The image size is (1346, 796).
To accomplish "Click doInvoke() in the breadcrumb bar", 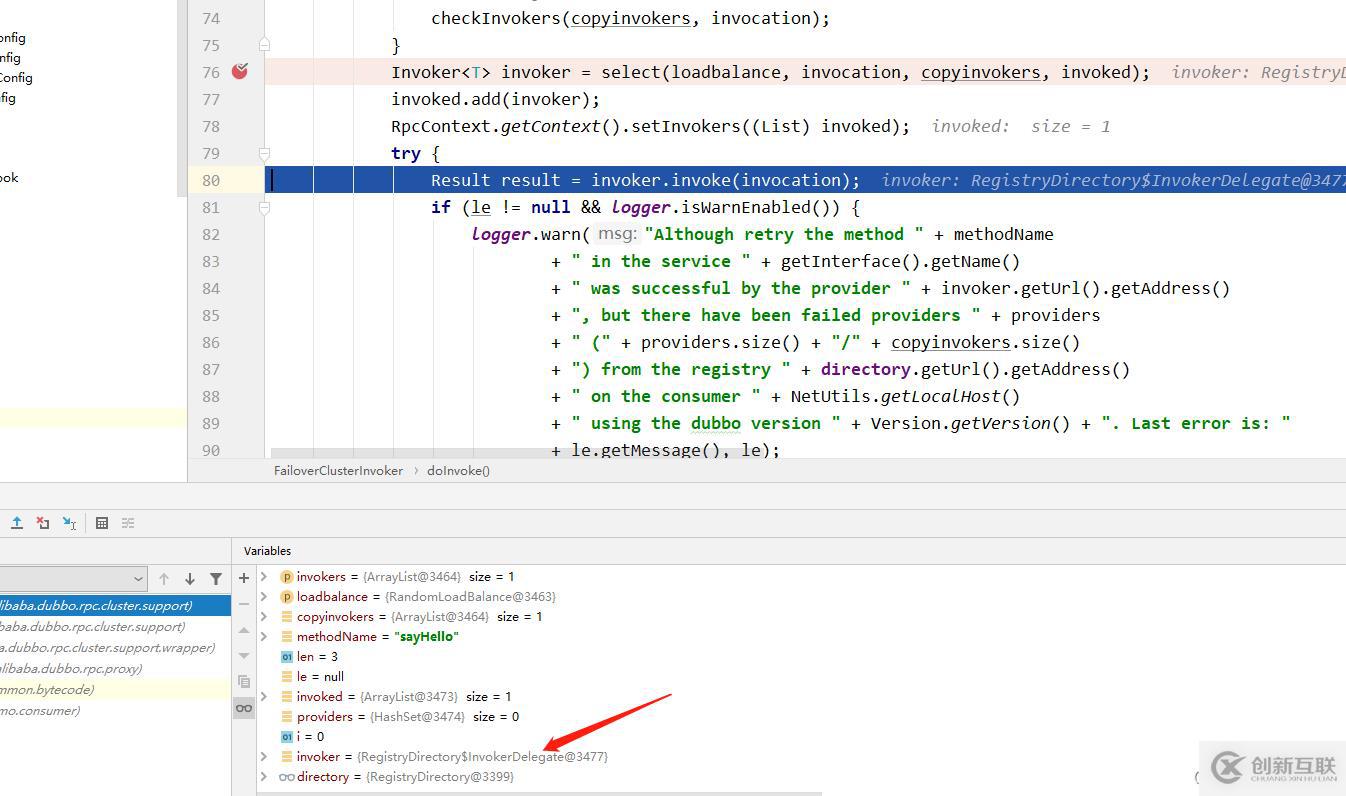I will click(x=458, y=470).
